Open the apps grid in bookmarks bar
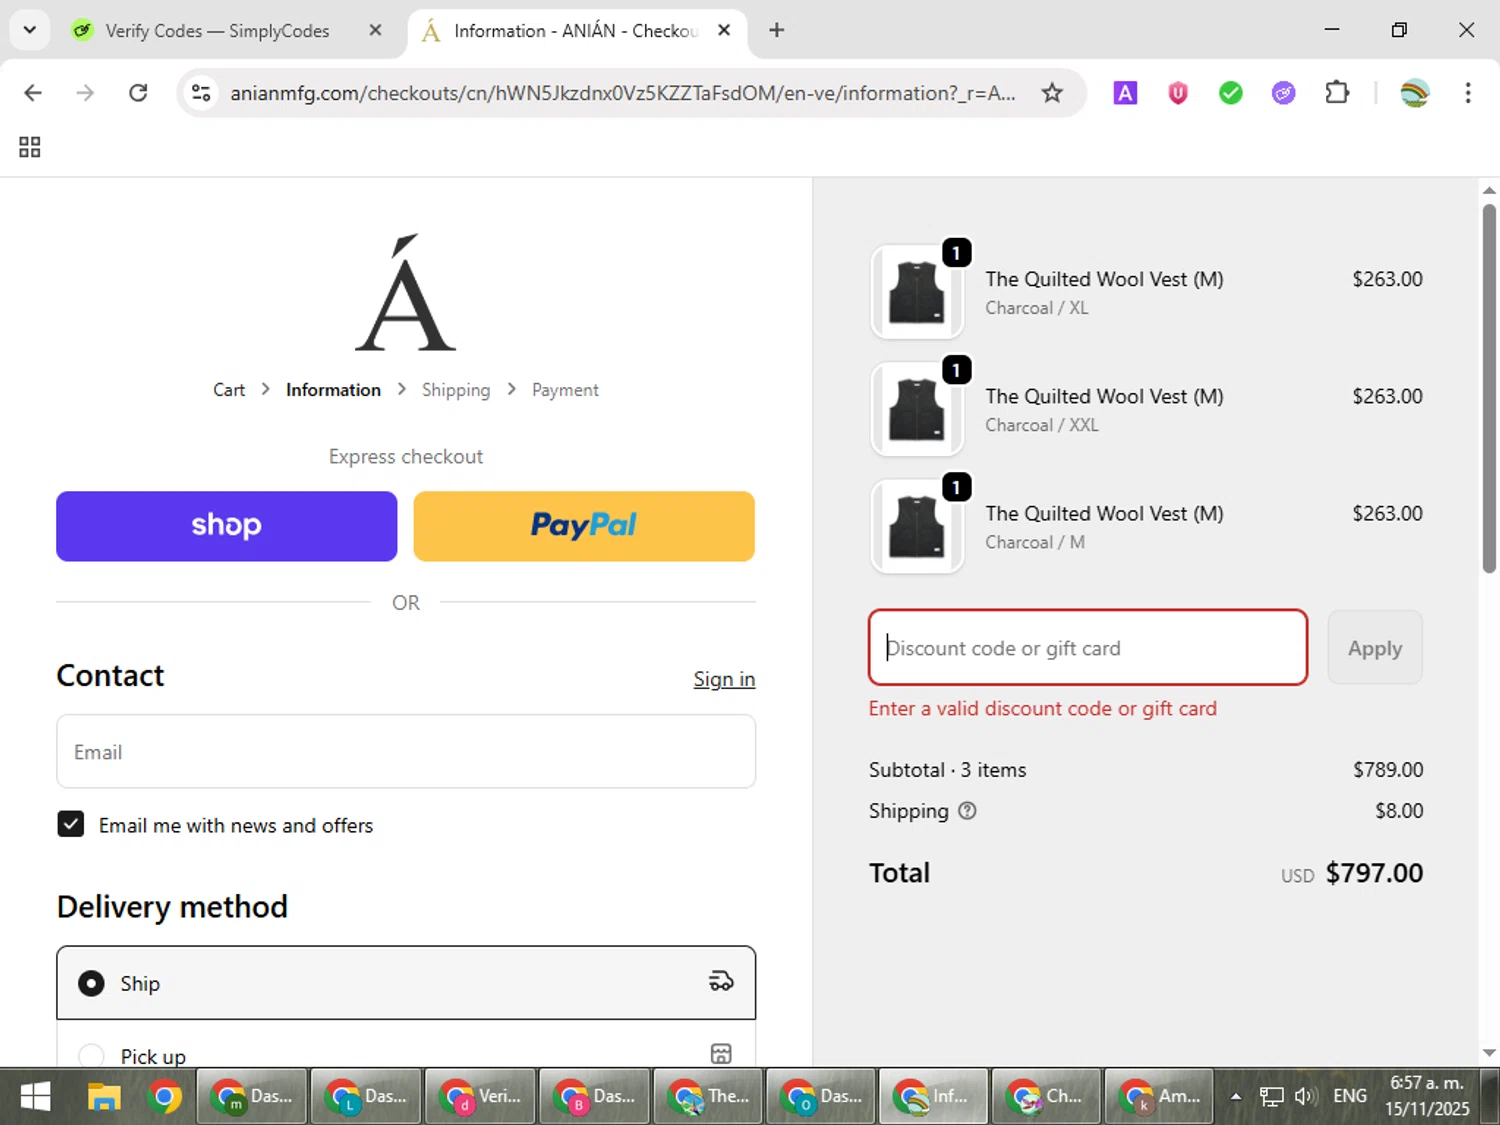Image resolution: width=1500 pixels, height=1125 pixels. click(x=30, y=147)
